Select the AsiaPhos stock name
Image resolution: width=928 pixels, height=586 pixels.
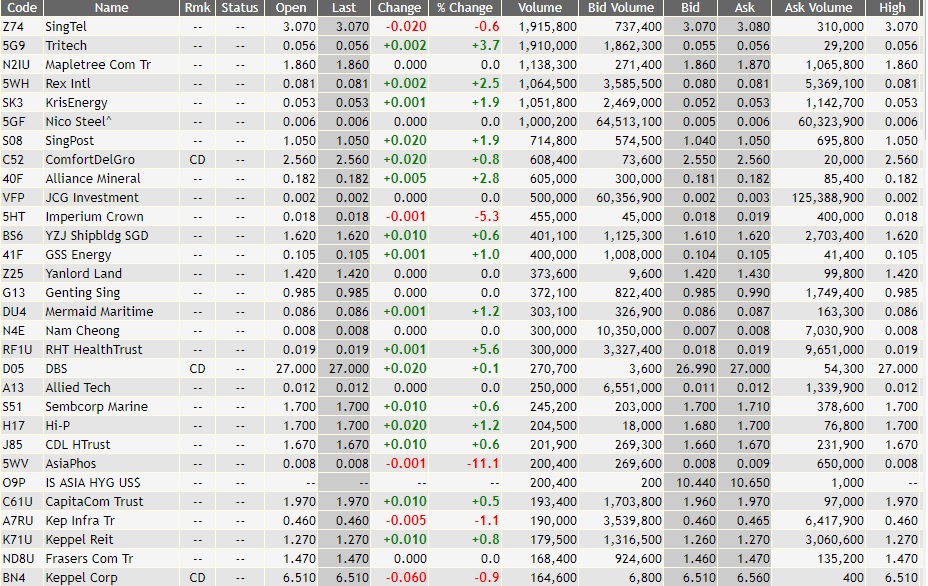click(70, 463)
